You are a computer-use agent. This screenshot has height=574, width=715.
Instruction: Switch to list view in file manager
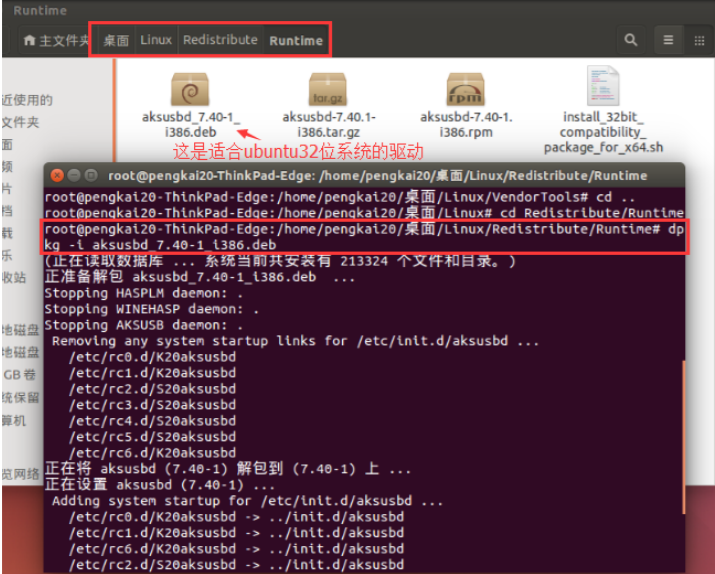click(668, 40)
